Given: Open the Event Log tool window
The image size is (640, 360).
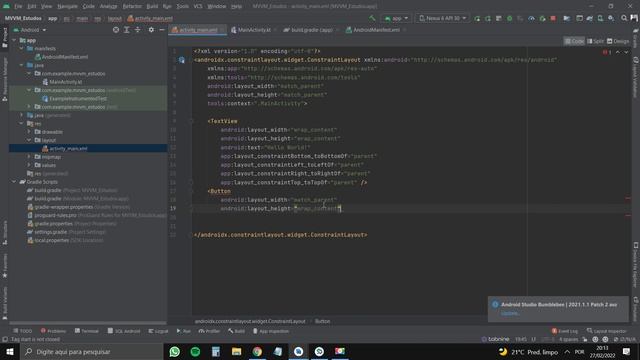Looking at the screenshot, I should tap(564, 331).
